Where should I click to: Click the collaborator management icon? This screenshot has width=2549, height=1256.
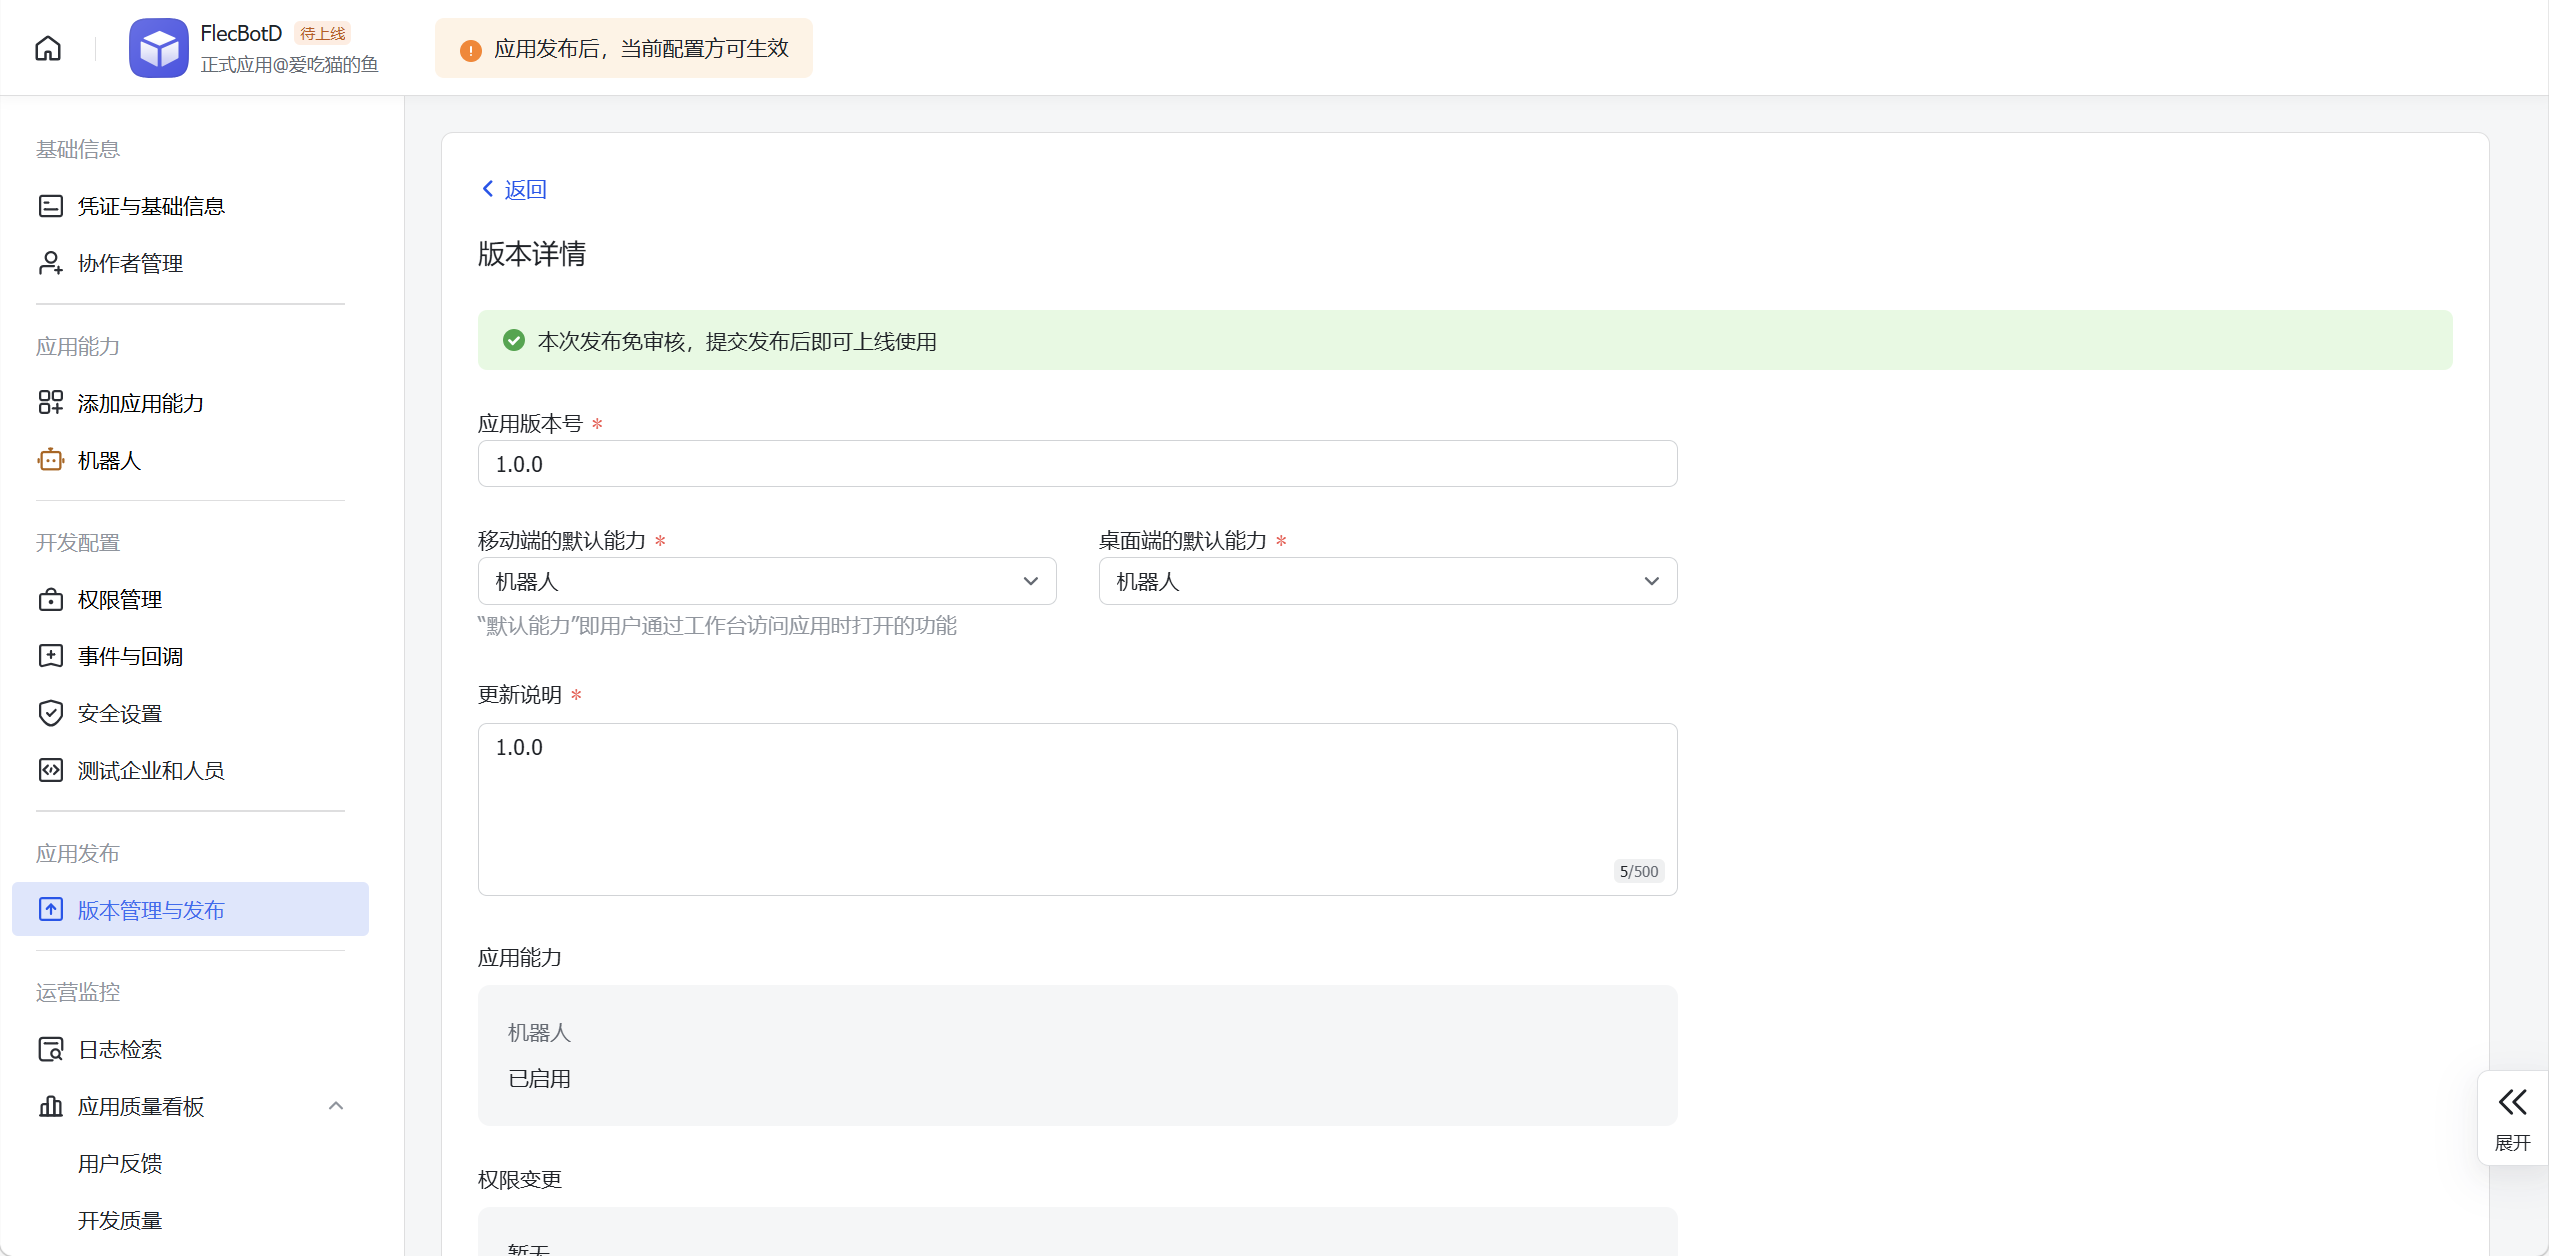[51, 263]
